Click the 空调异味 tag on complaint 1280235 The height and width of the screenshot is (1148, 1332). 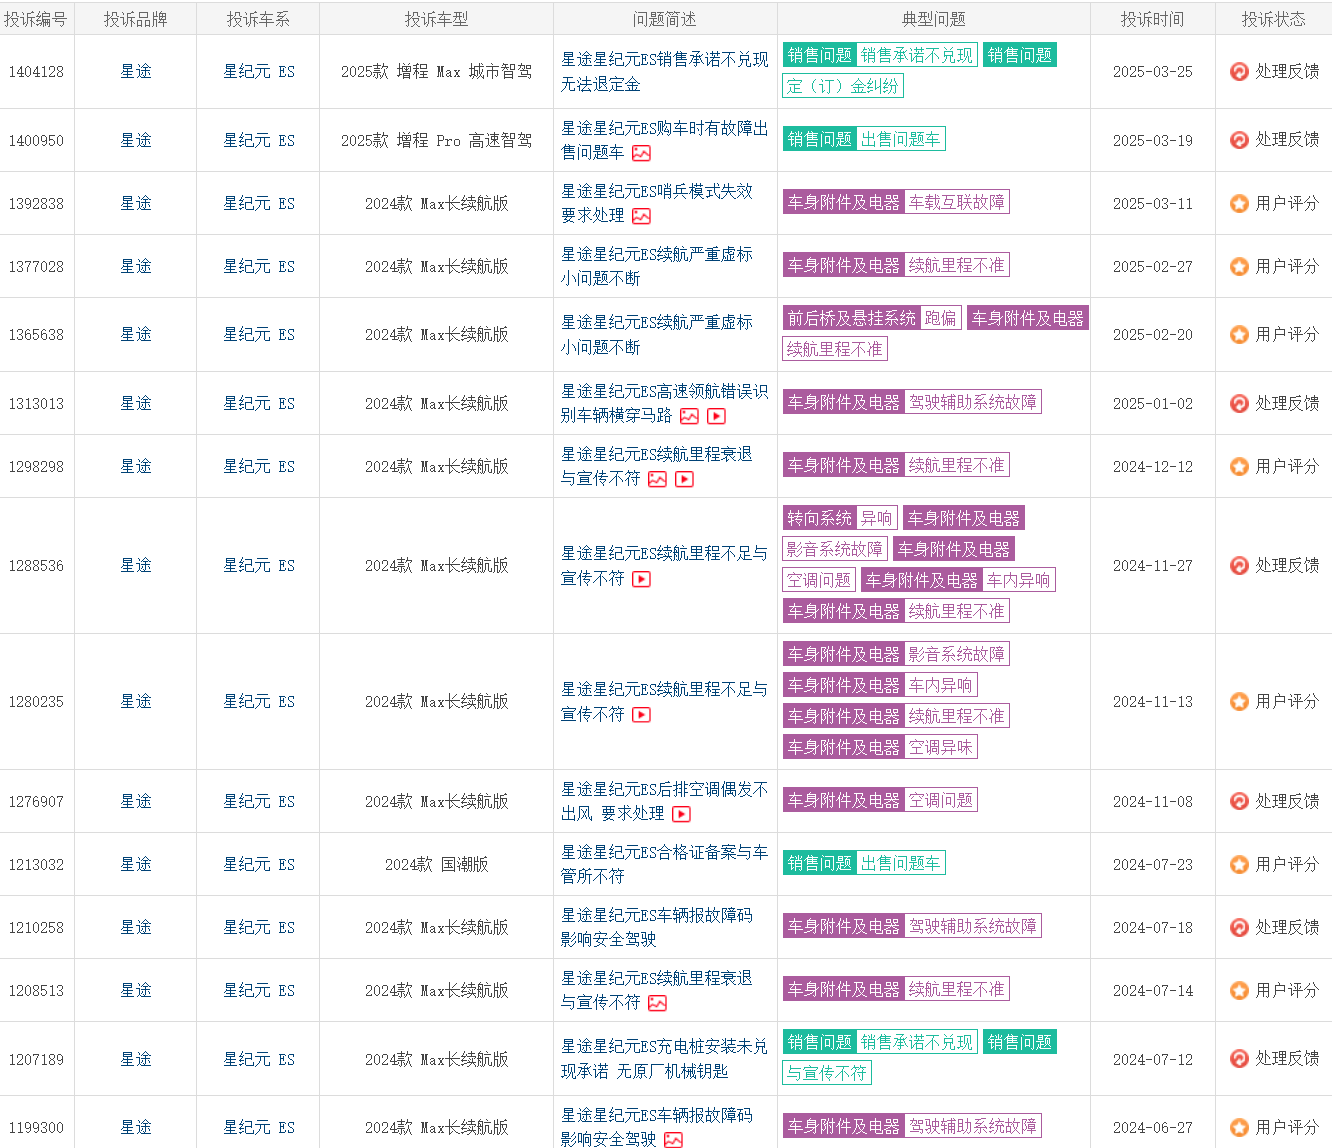tap(940, 747)
